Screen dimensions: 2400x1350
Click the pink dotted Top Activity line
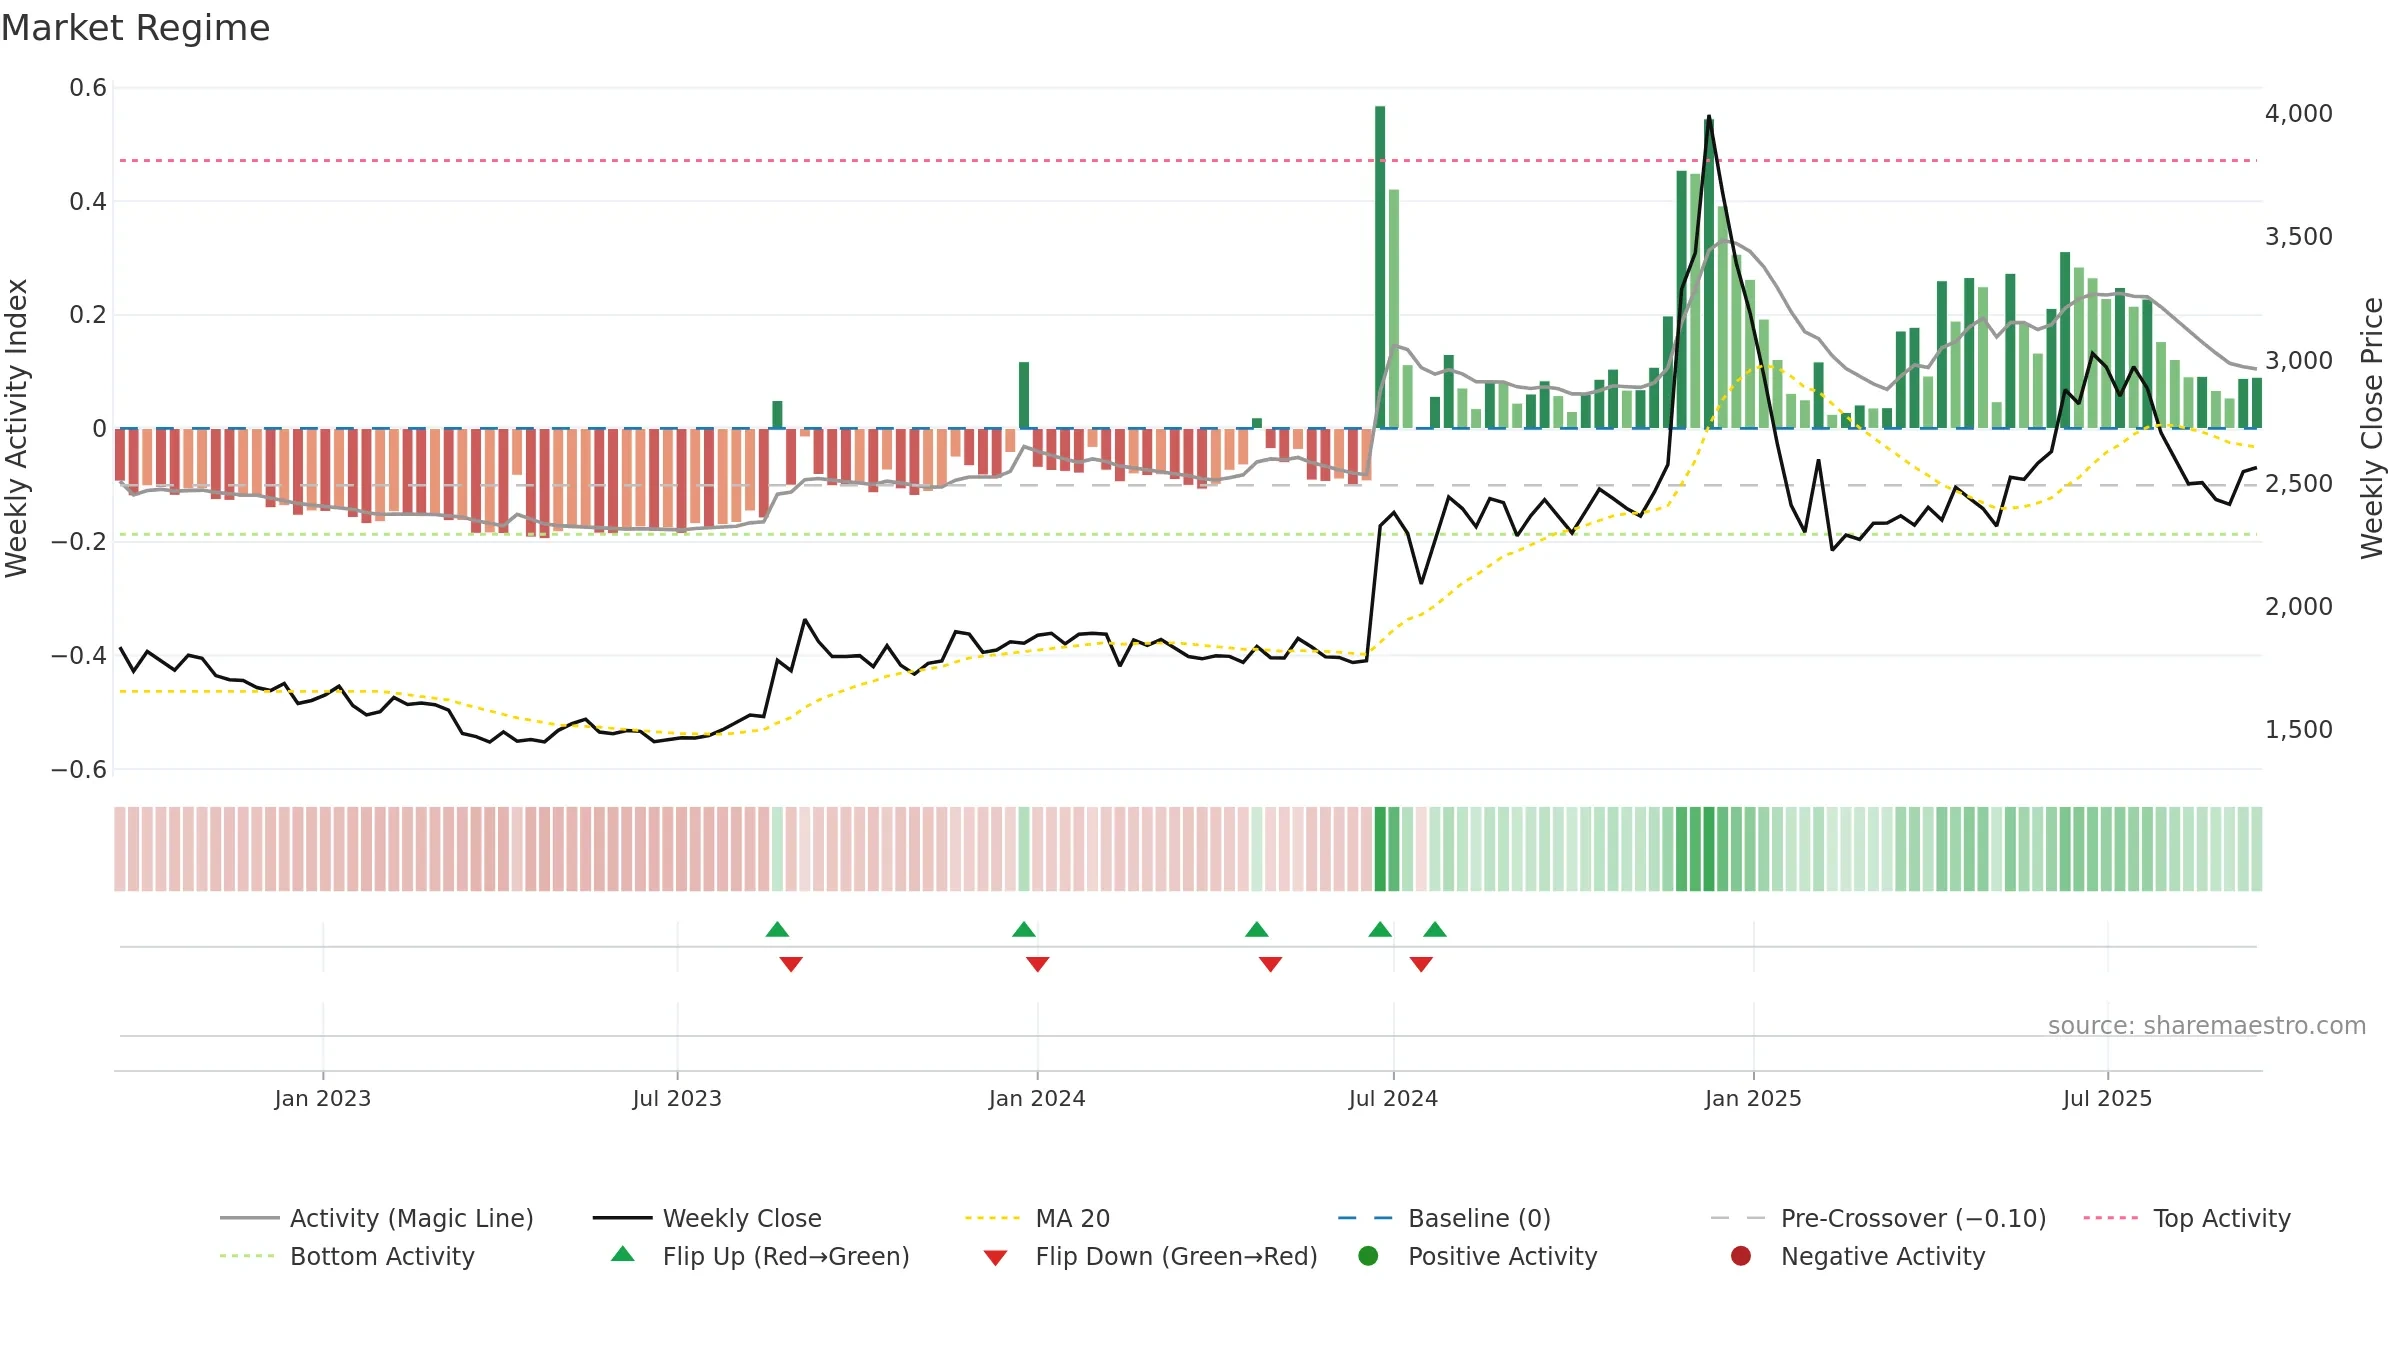click(x=1188, y=160)
